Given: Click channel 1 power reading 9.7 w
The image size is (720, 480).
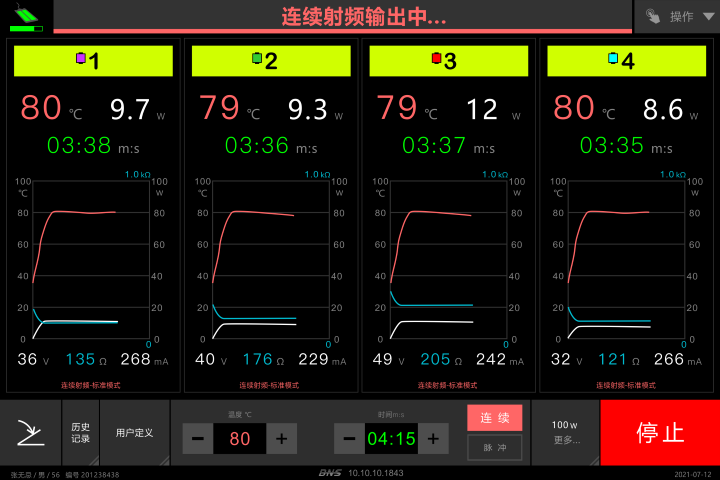Looking at the screenshot, I should [137, 109].
